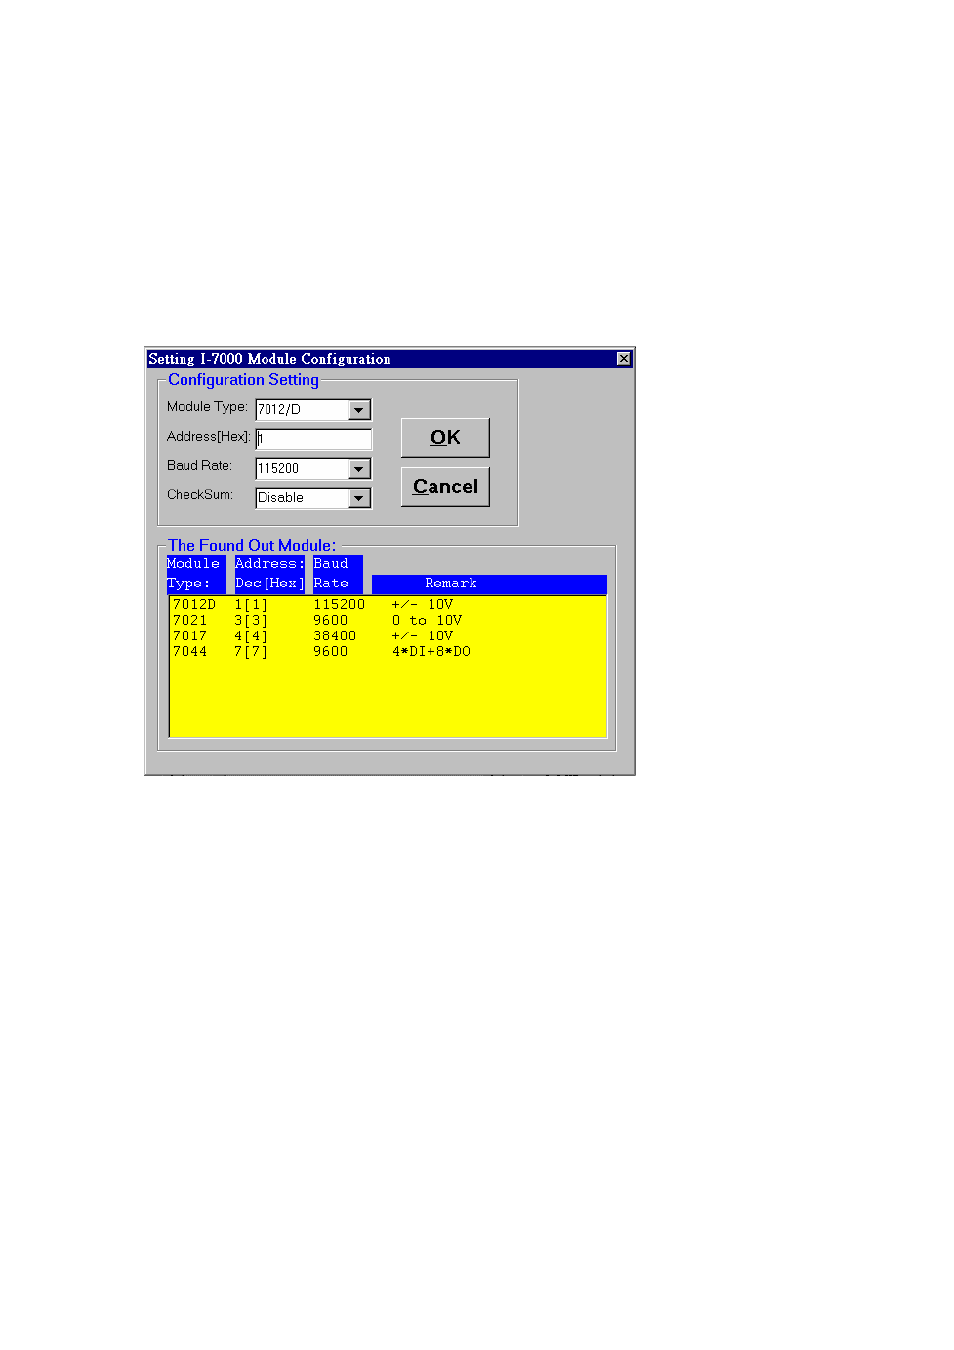Confirm settings with the OK button
Image resolution: width=954 pixels, height=1350 pixels.
click(x=445, y=438)
